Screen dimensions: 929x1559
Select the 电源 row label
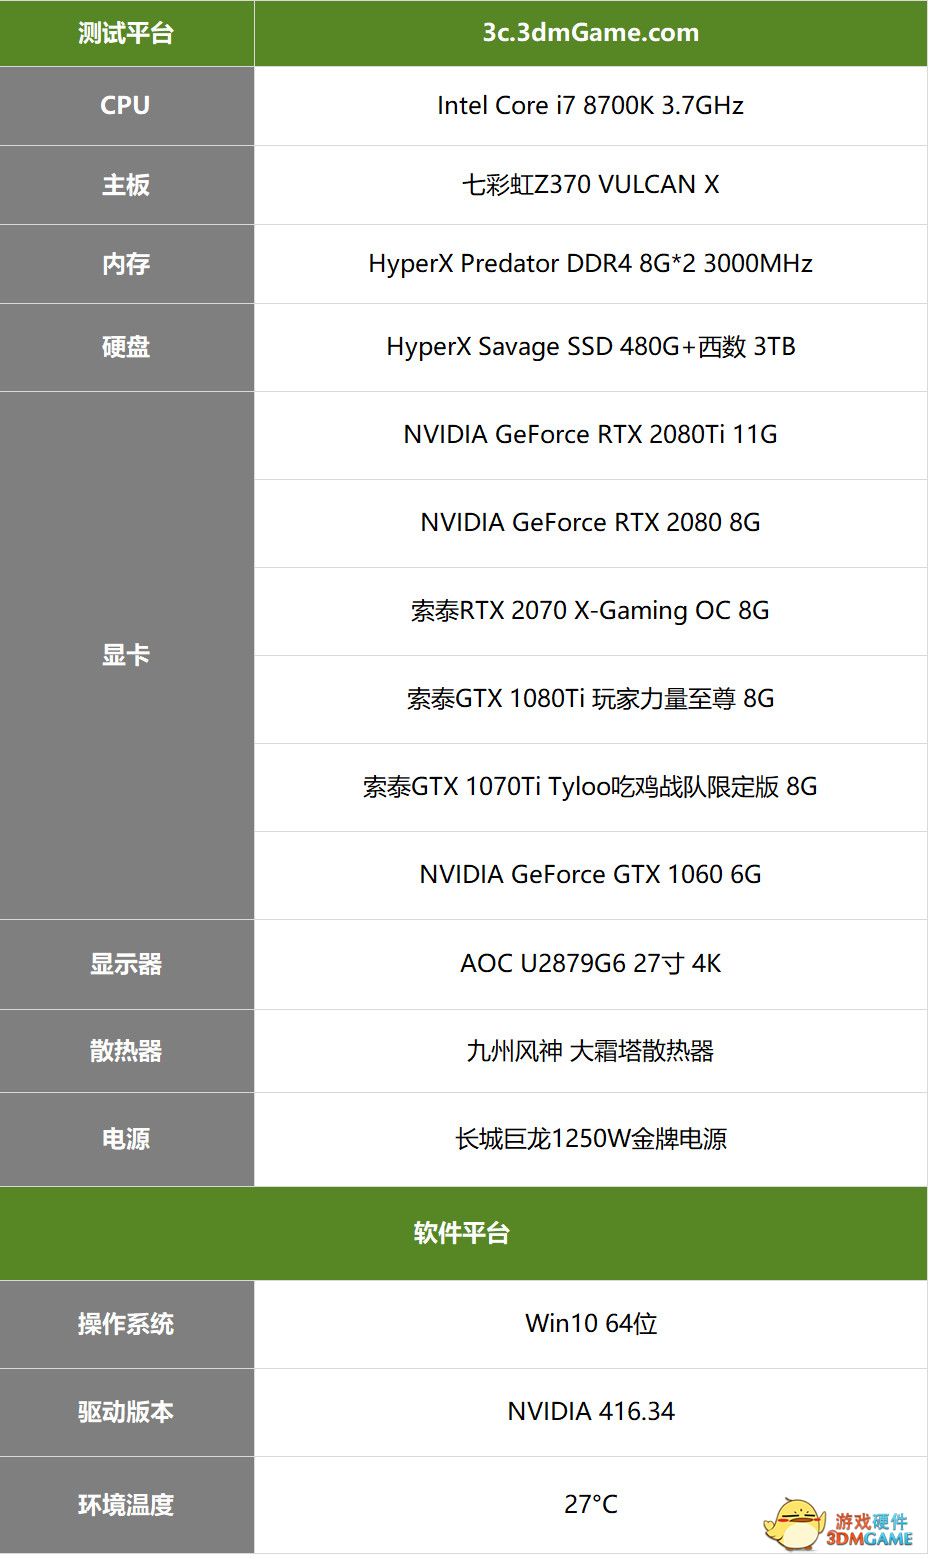(x=127, y=1140)
